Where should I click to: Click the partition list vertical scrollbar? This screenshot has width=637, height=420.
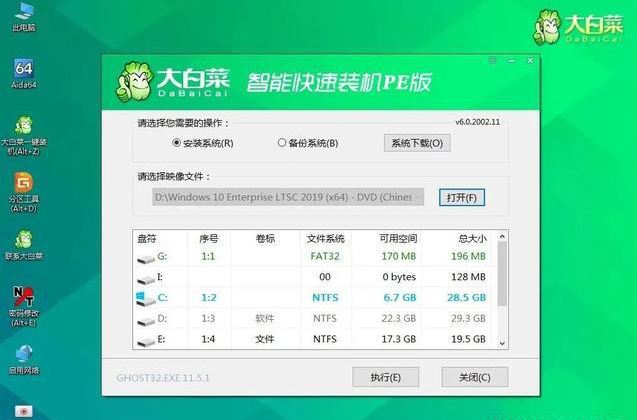click(502, 290)
